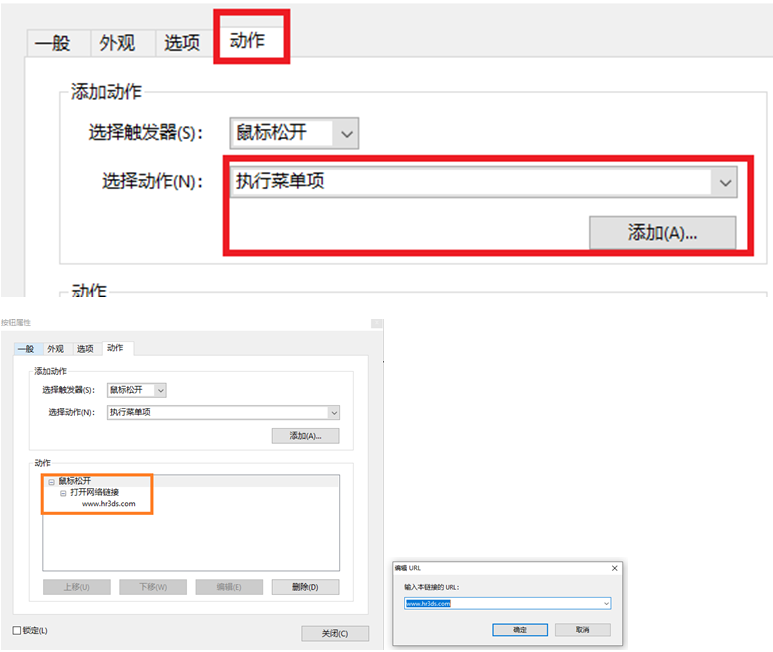Select 动作 tab in the enlarged panel
The height and width of the screenshot is (652, 773).
click(x=248, y=40)
